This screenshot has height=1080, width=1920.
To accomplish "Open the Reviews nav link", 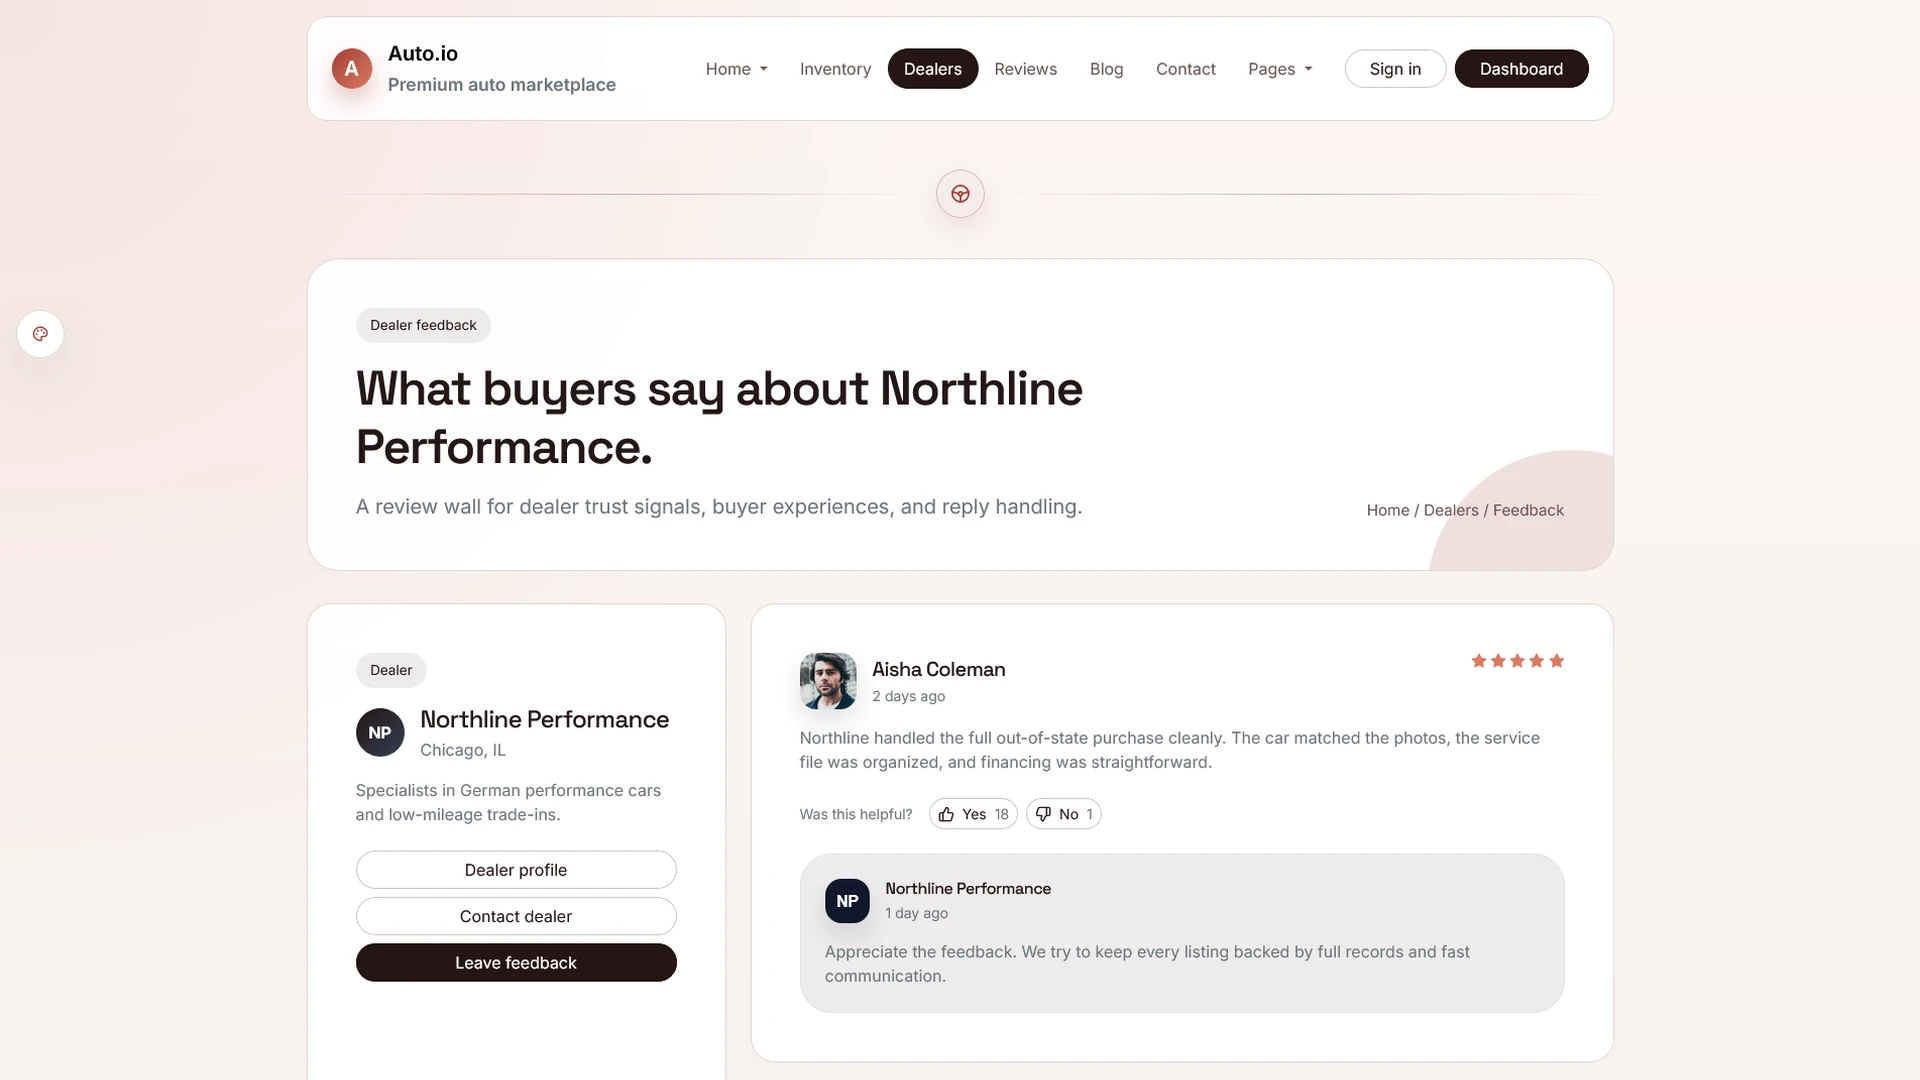I will pyautogui.click(x=1025, y=69).
